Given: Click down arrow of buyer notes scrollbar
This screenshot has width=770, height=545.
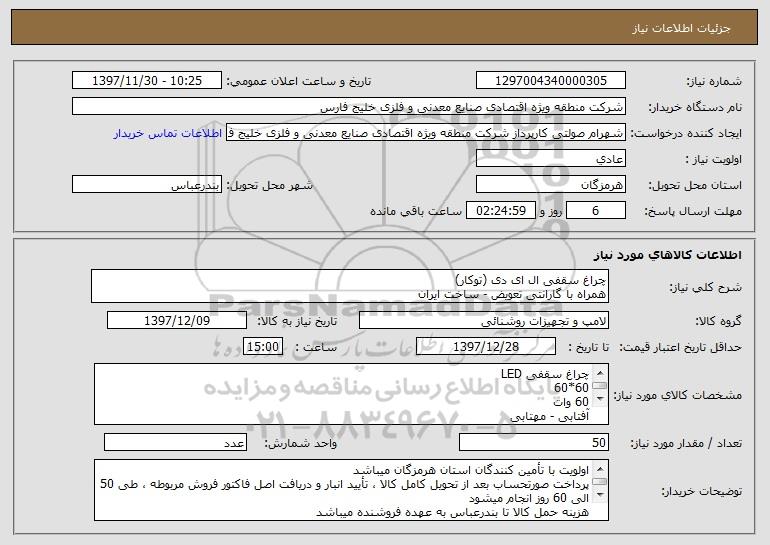Looking at the screenshot, I should coord(600,496).
